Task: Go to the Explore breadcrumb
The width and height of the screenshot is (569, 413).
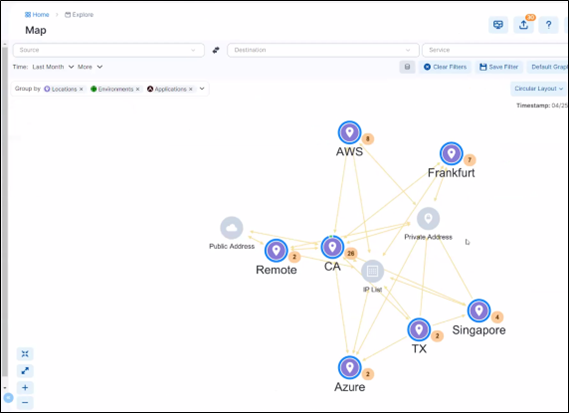Action: 79,15
